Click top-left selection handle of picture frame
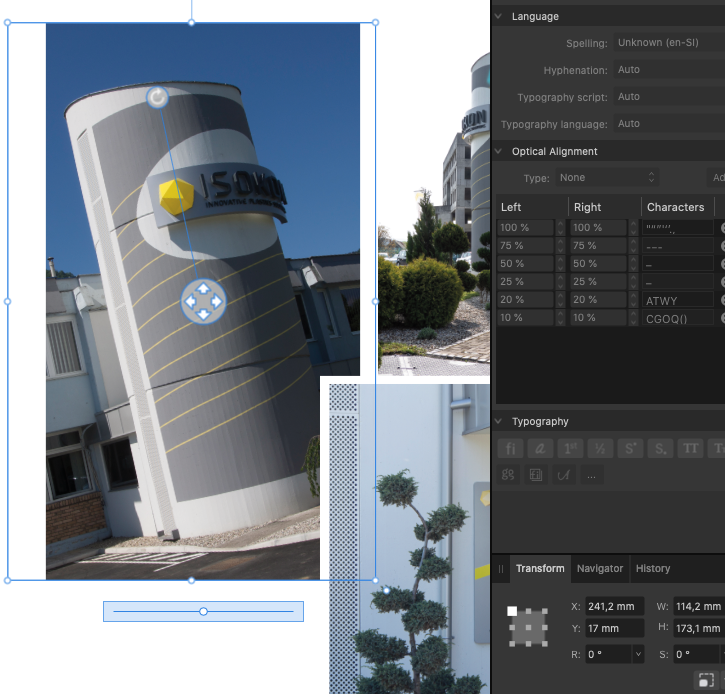 (7, 22)
